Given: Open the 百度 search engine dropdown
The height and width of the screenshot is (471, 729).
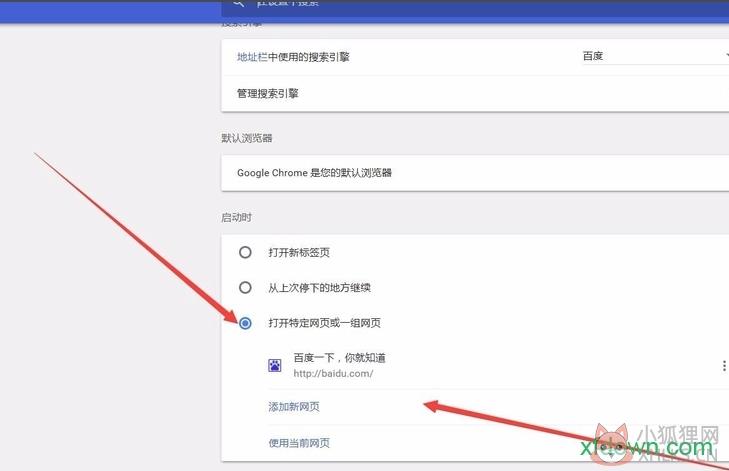Looking at the screenshot, I should (655, 56).
